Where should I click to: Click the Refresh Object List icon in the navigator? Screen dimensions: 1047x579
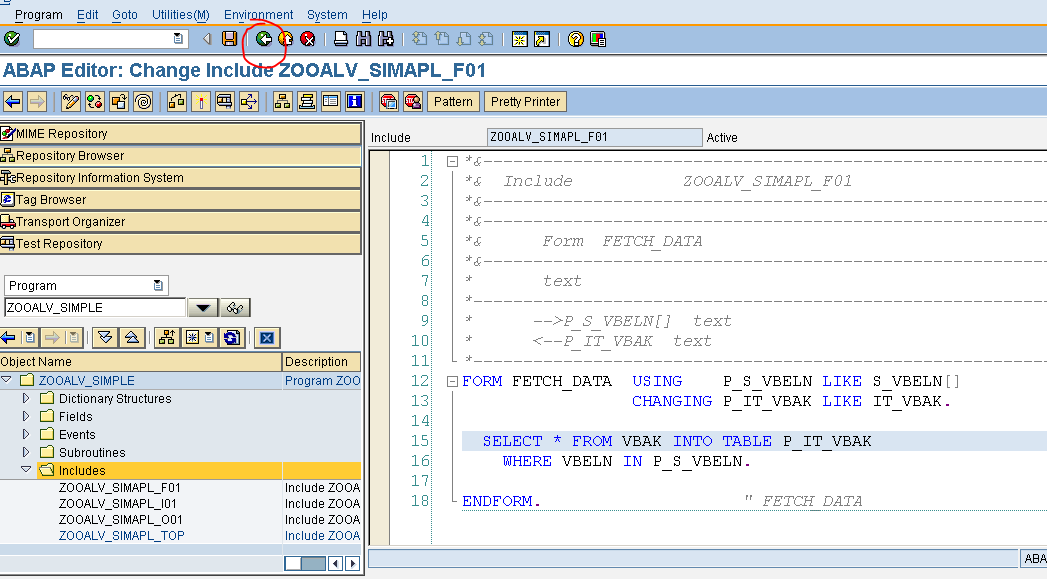(232, 337)
